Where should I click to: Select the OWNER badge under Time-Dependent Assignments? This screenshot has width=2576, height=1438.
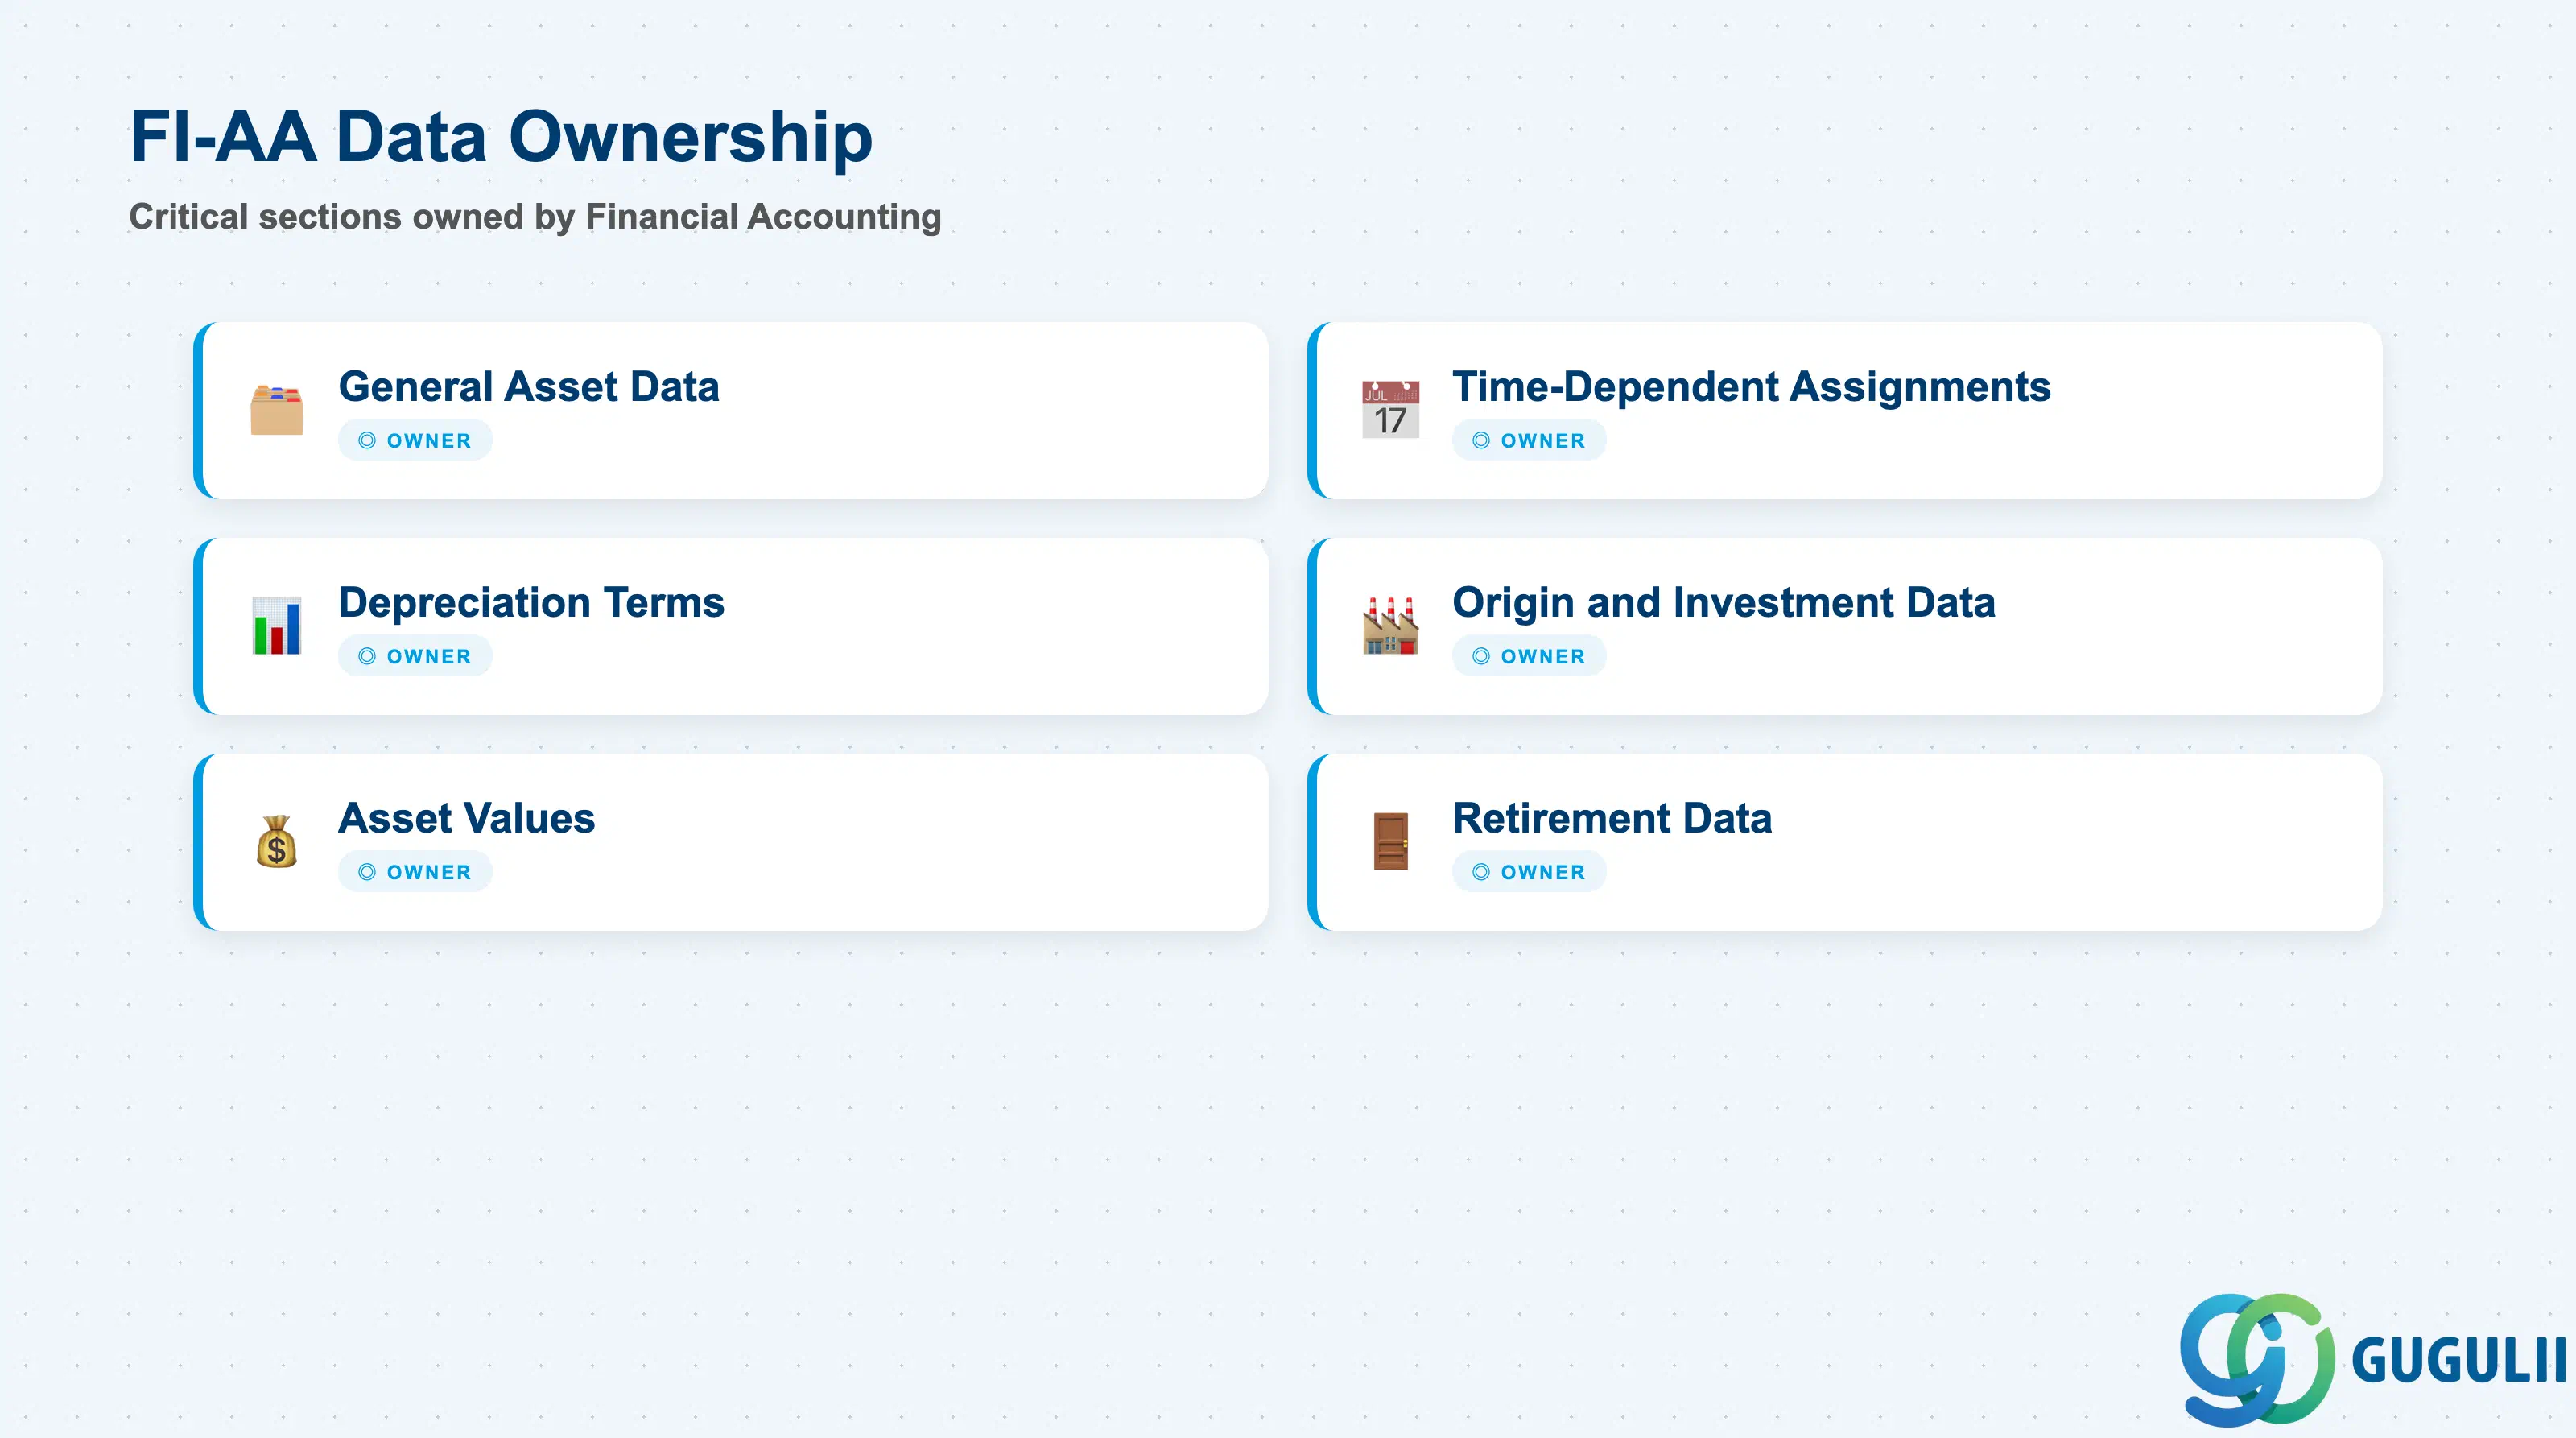[1529, 441]
